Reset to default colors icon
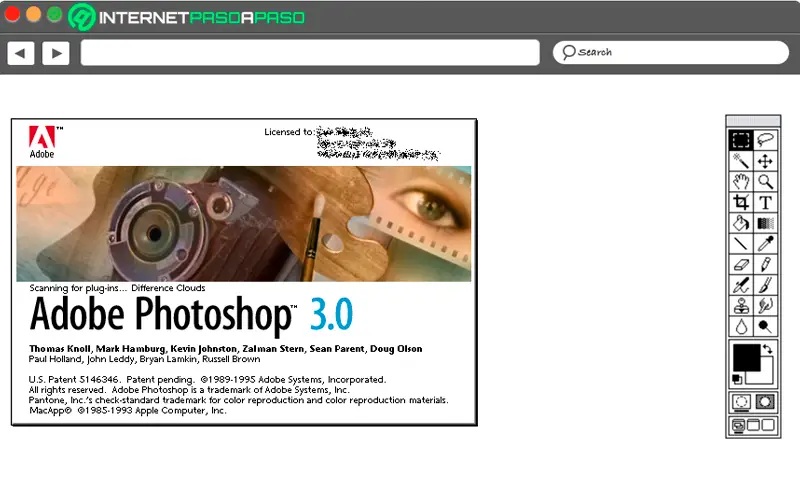This screenshot has height=500, width=800. pos(737,379)
